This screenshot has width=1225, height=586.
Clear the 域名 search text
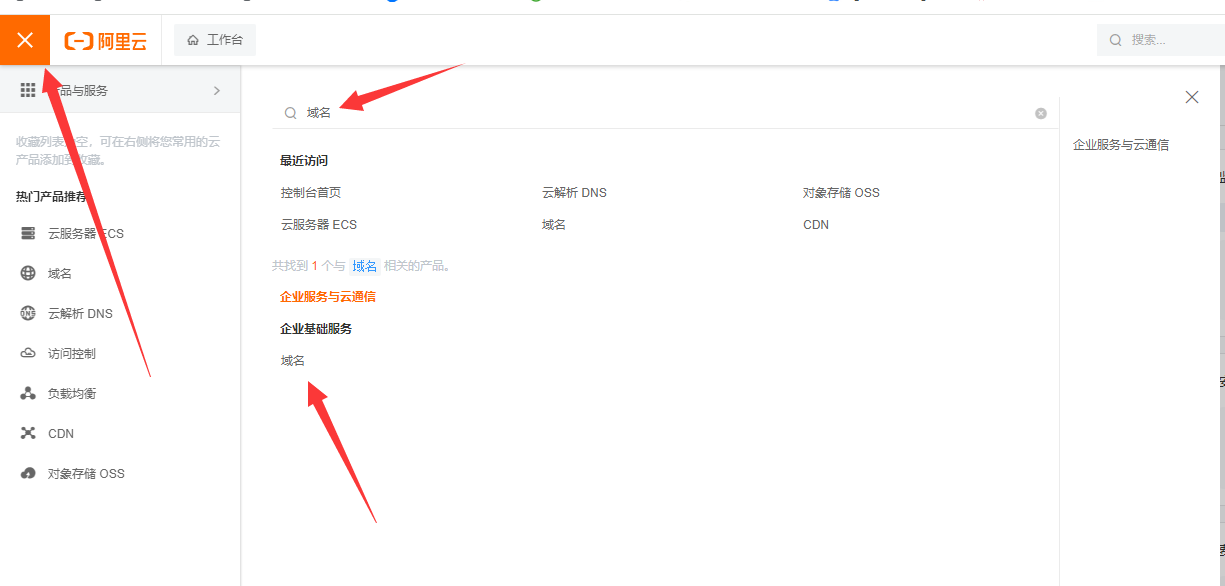point(1041,113)
